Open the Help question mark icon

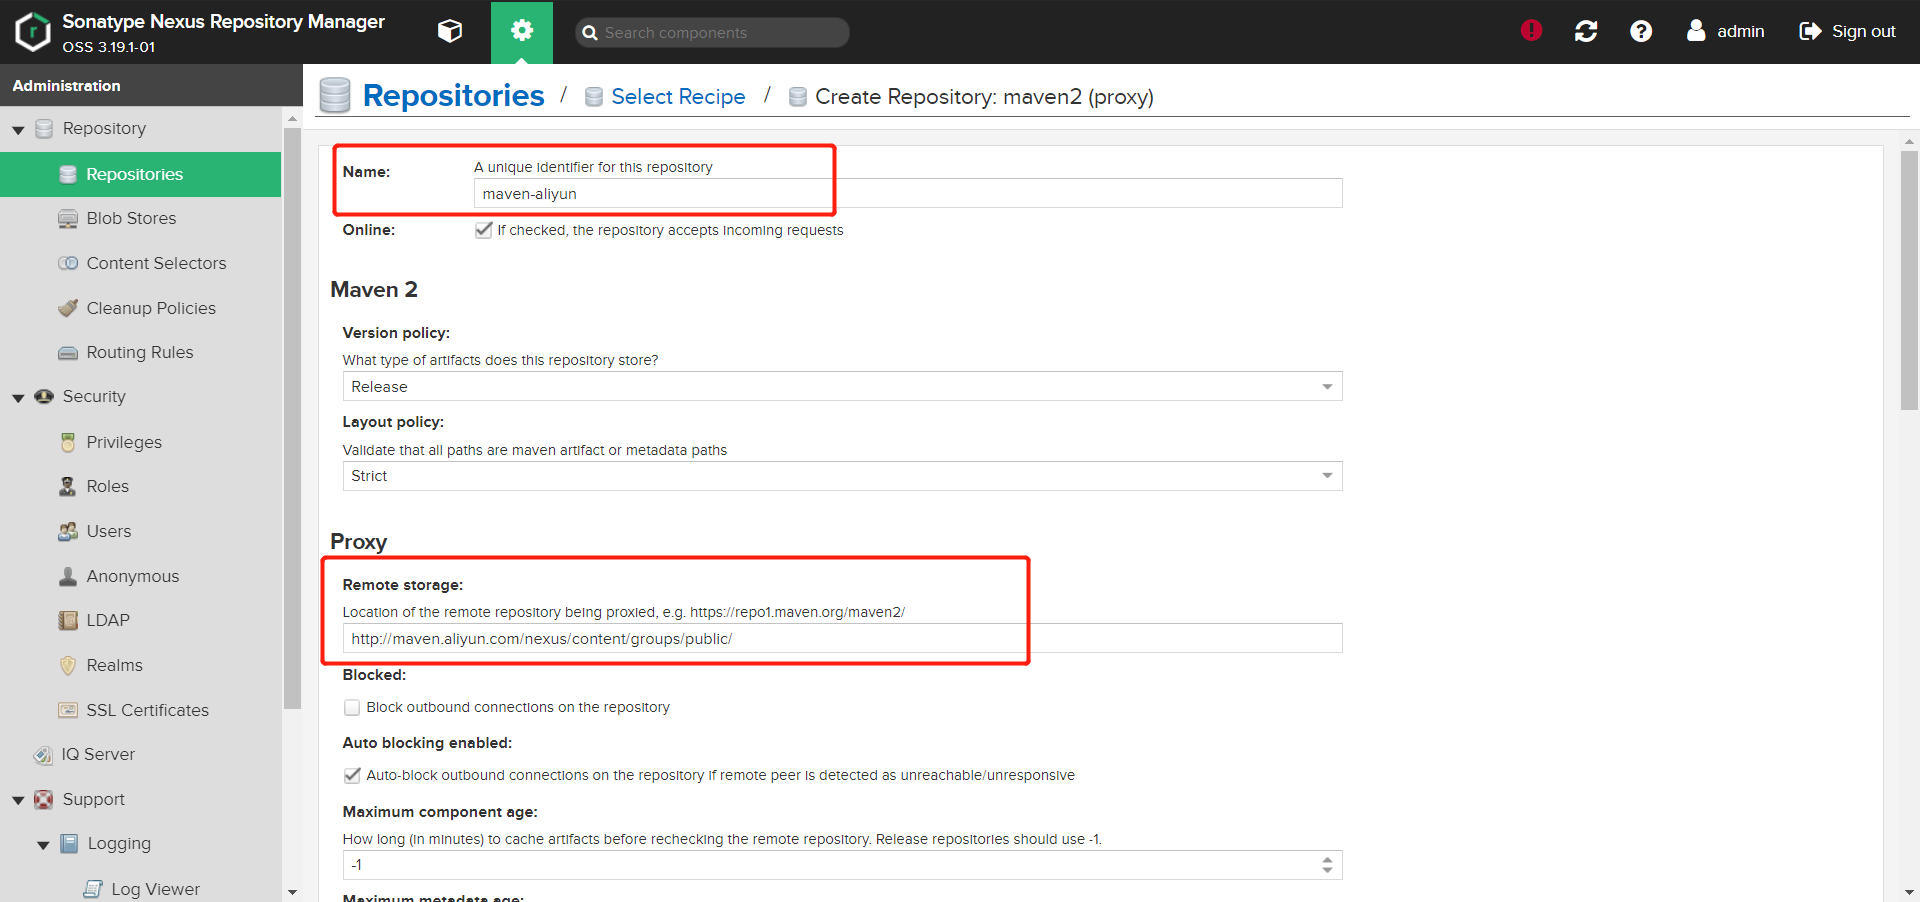[x=1641, y=31]
